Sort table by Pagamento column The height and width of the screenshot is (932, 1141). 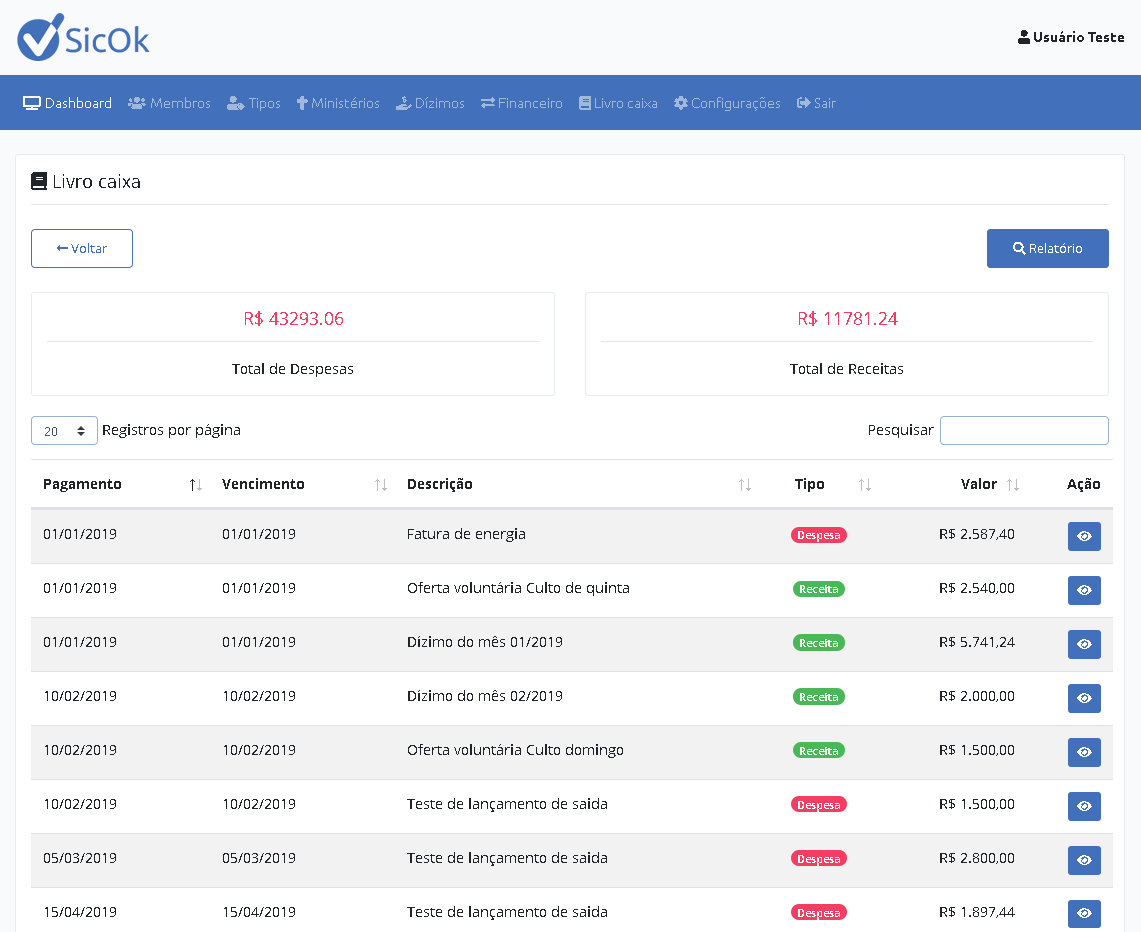tap(122, 484)
